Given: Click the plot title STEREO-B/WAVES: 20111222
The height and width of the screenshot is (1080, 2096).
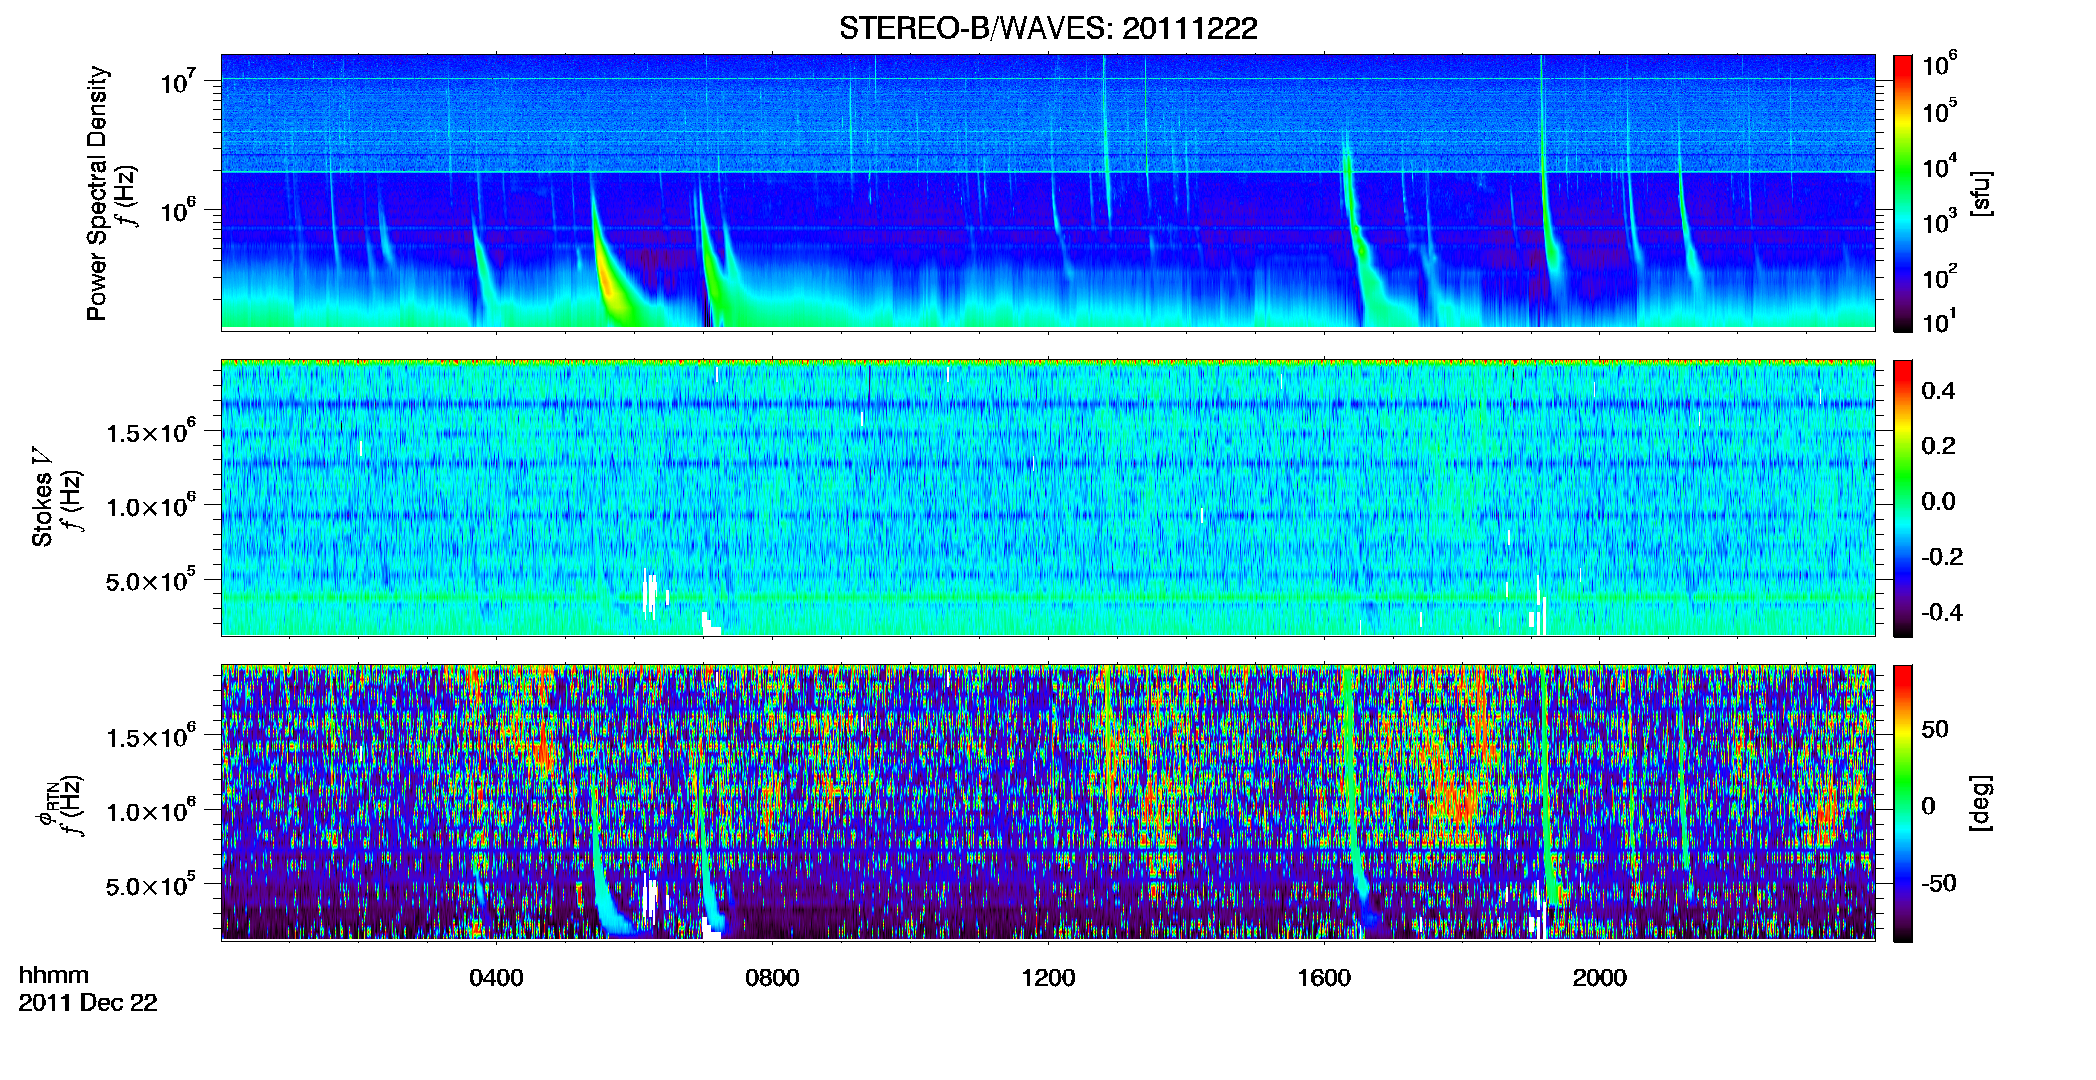Looking at the screenshot, I should point(1048,28).
